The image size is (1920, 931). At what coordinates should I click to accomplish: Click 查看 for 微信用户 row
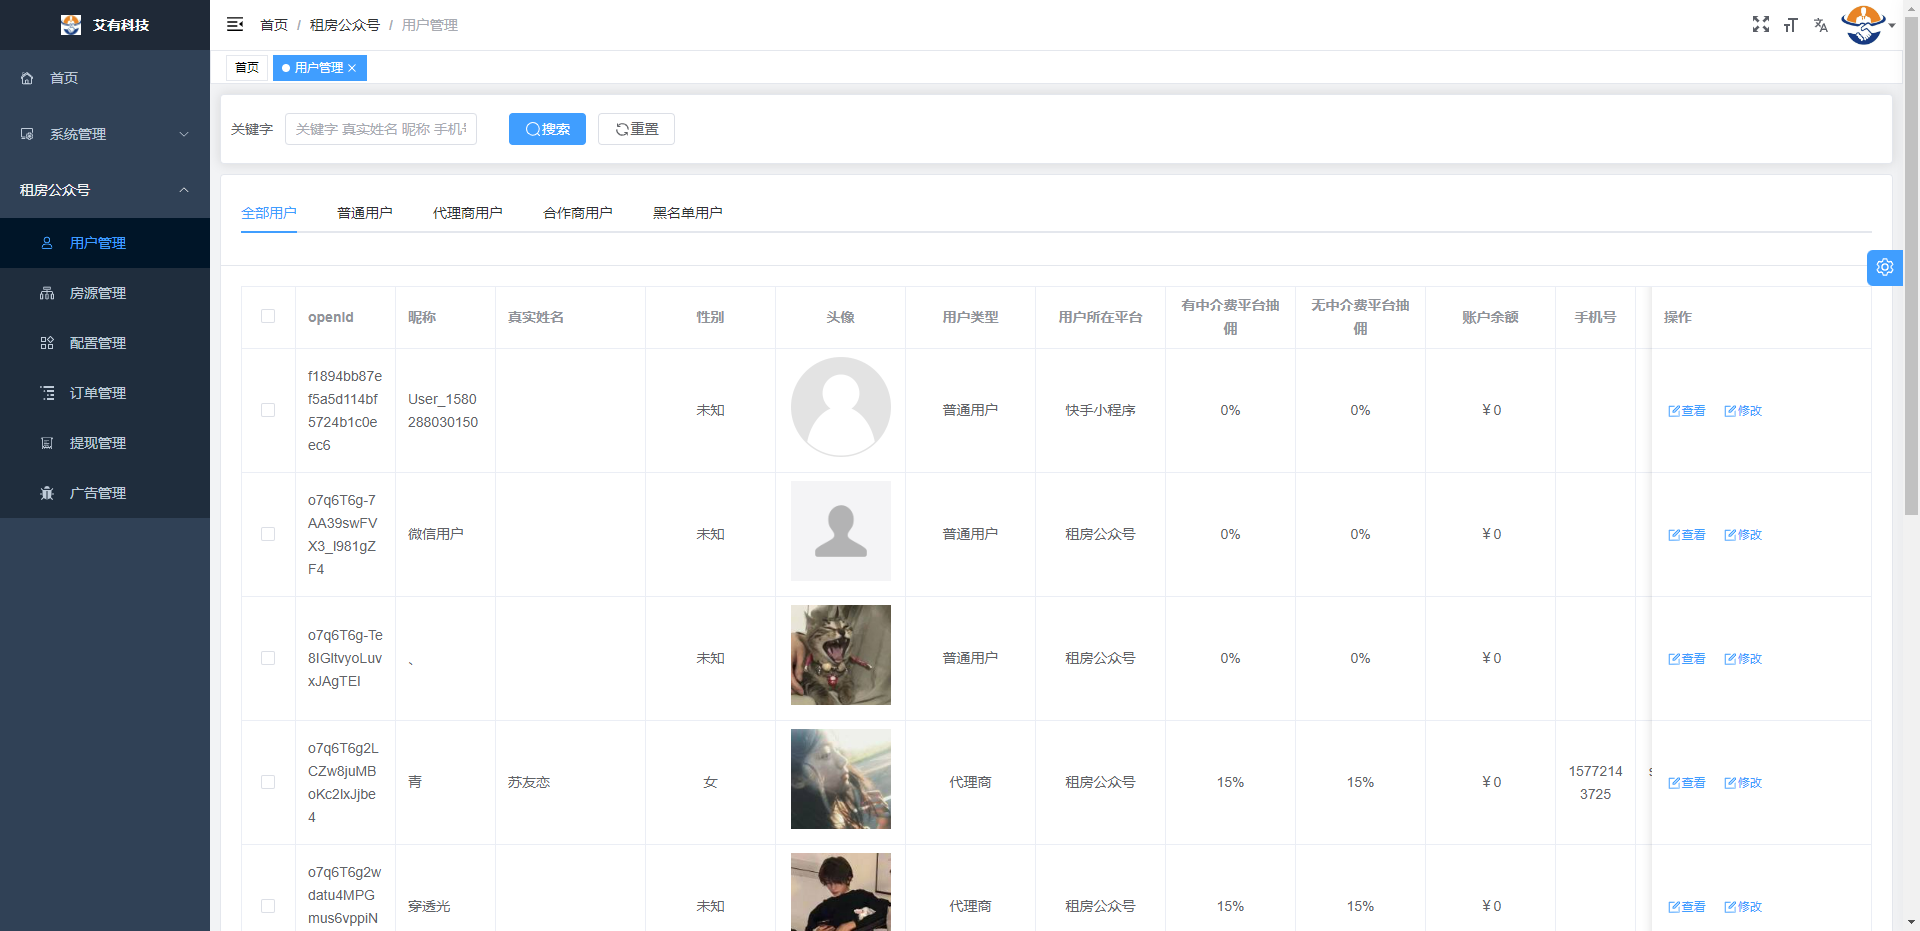coord(1687,535)
